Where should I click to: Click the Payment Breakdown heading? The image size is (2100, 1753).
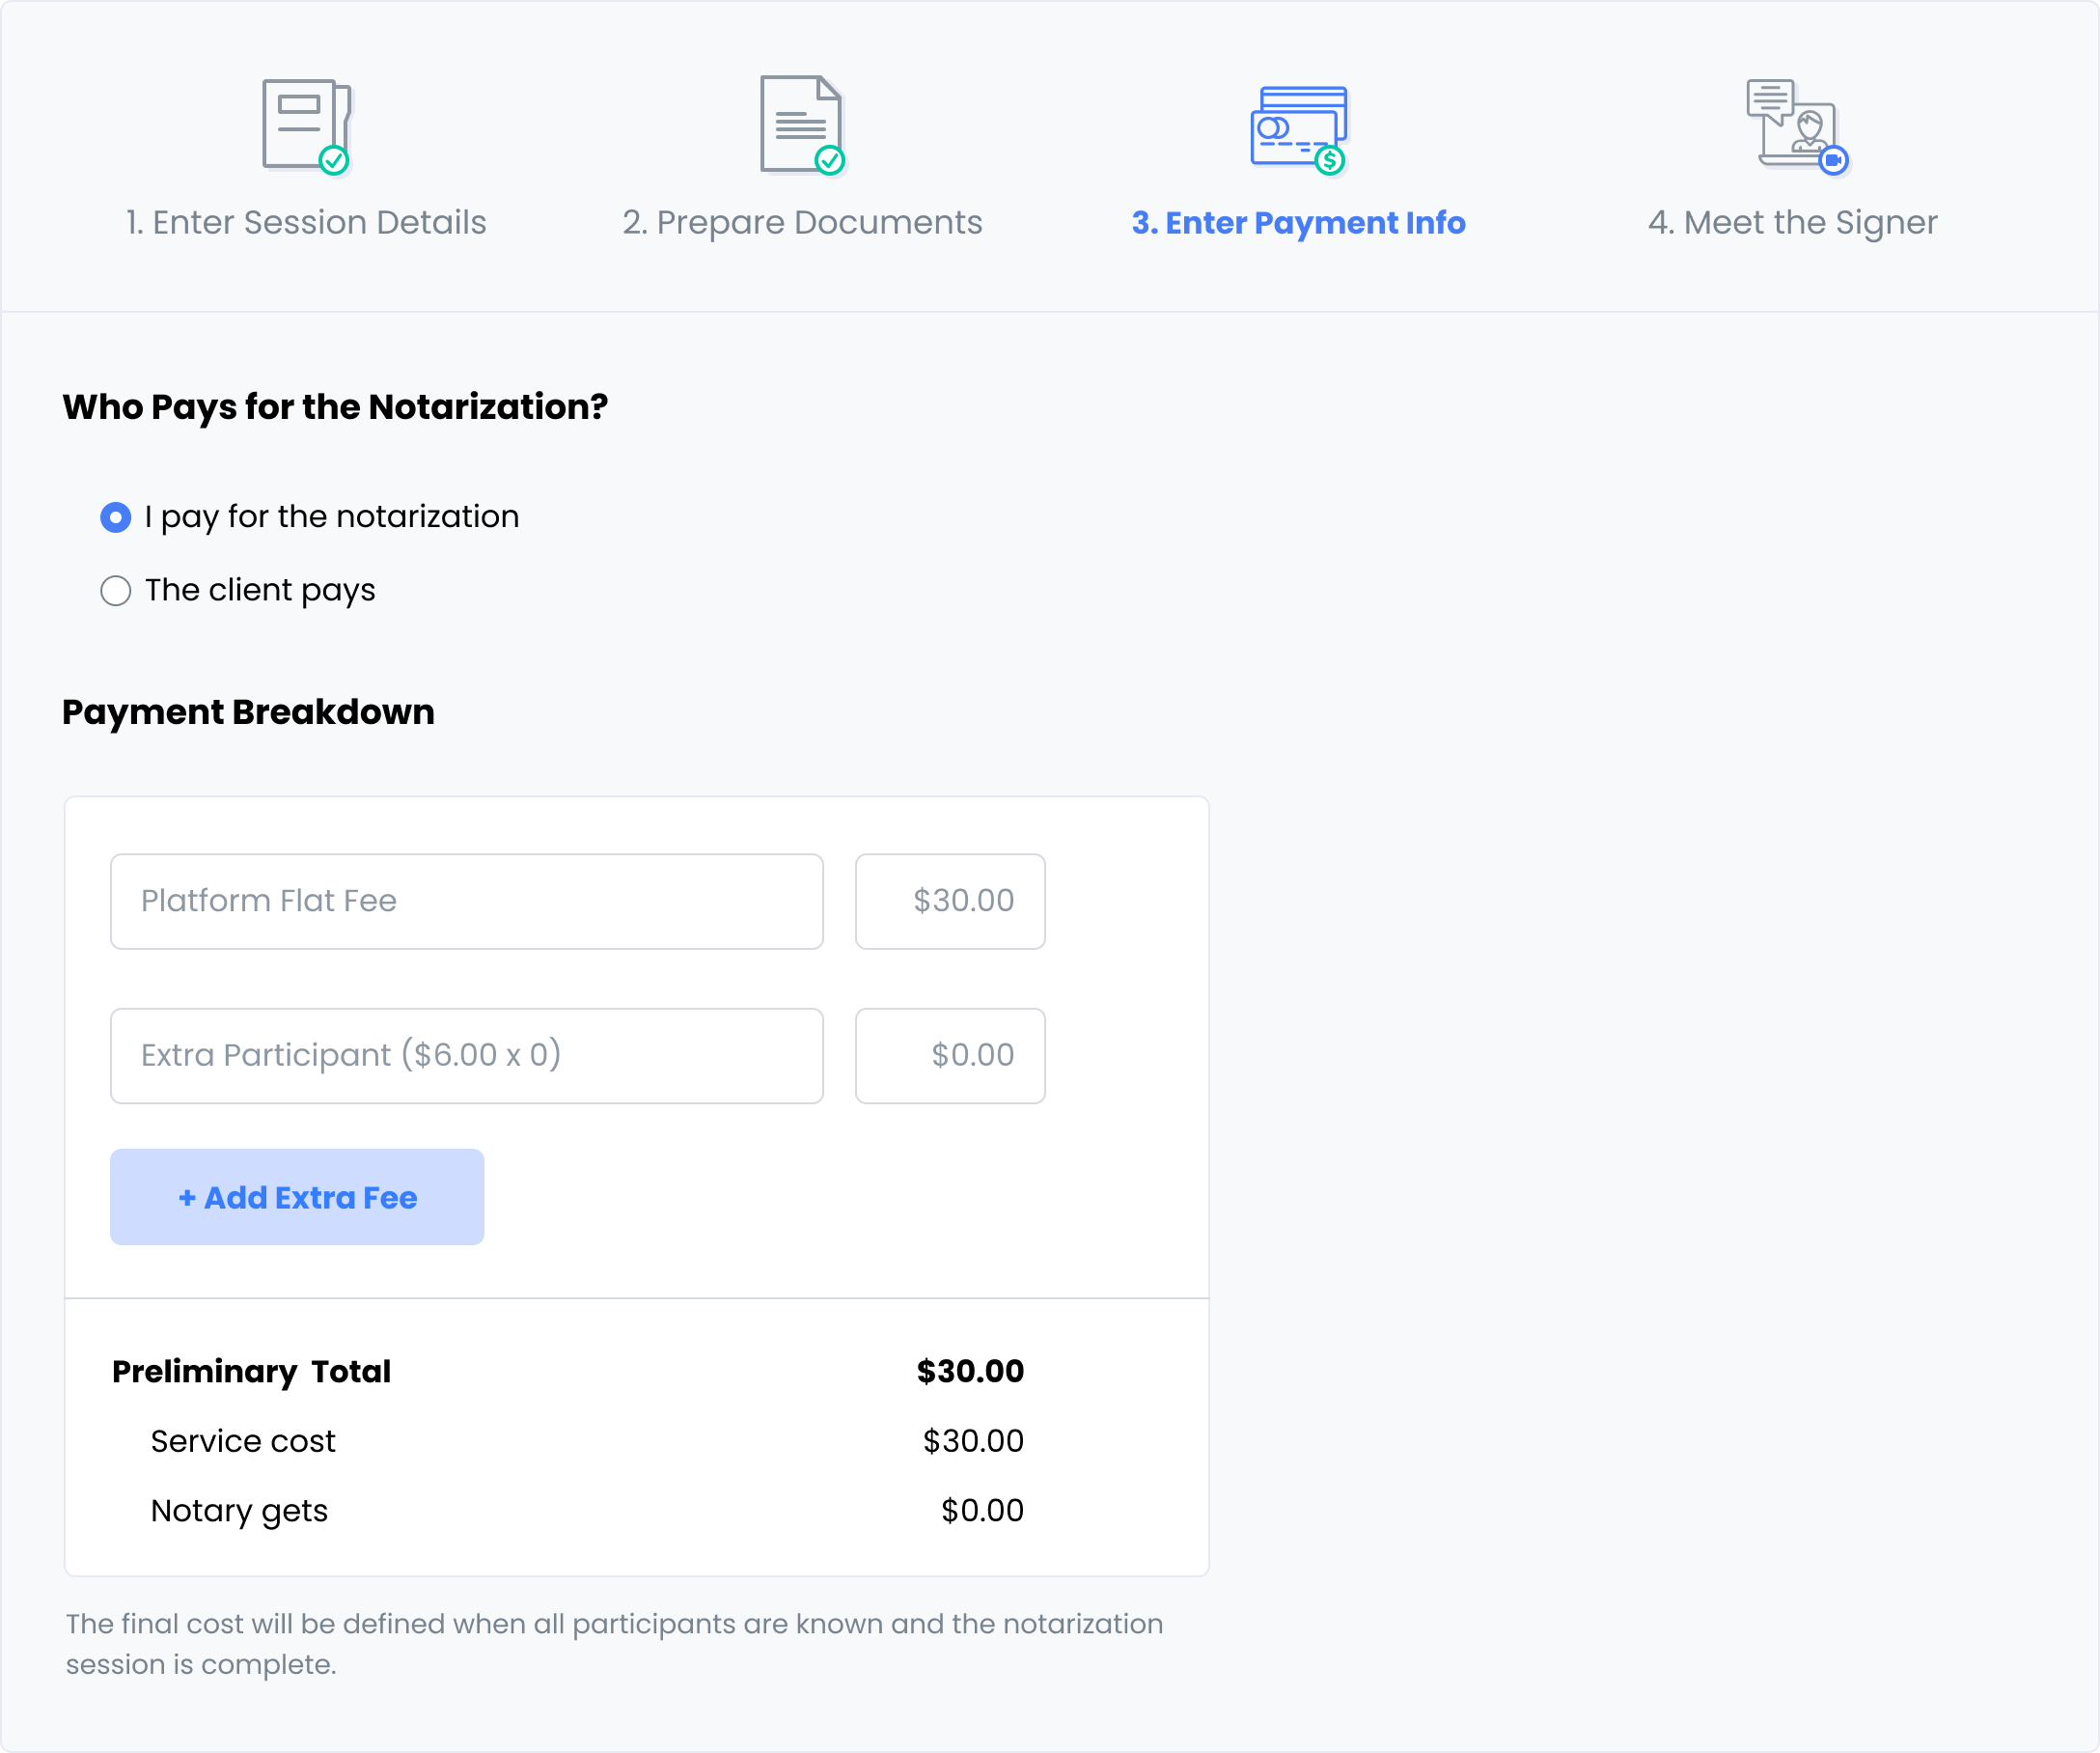point(248,712)
